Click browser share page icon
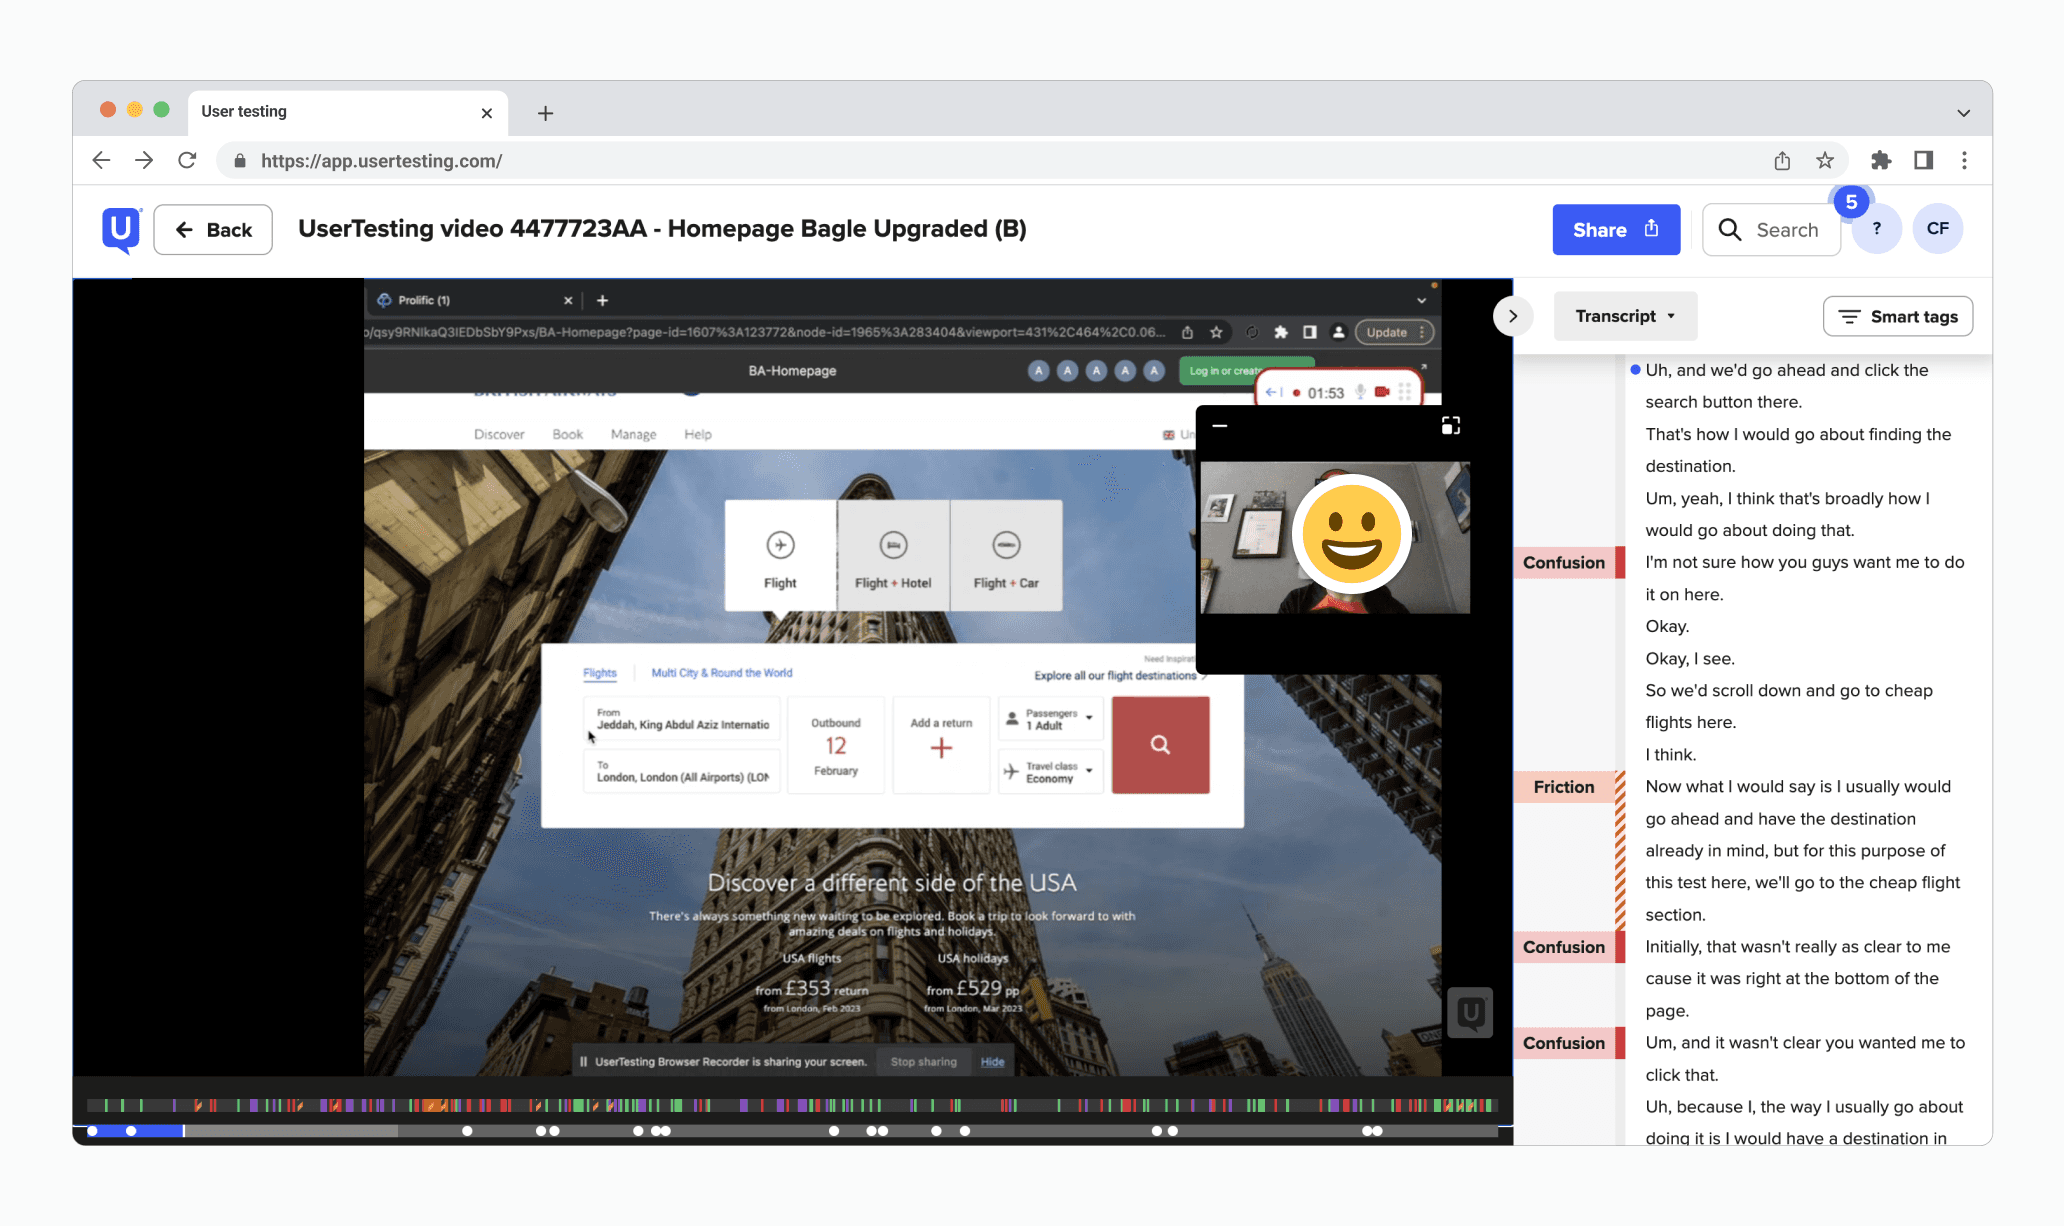 [1782, 160]
